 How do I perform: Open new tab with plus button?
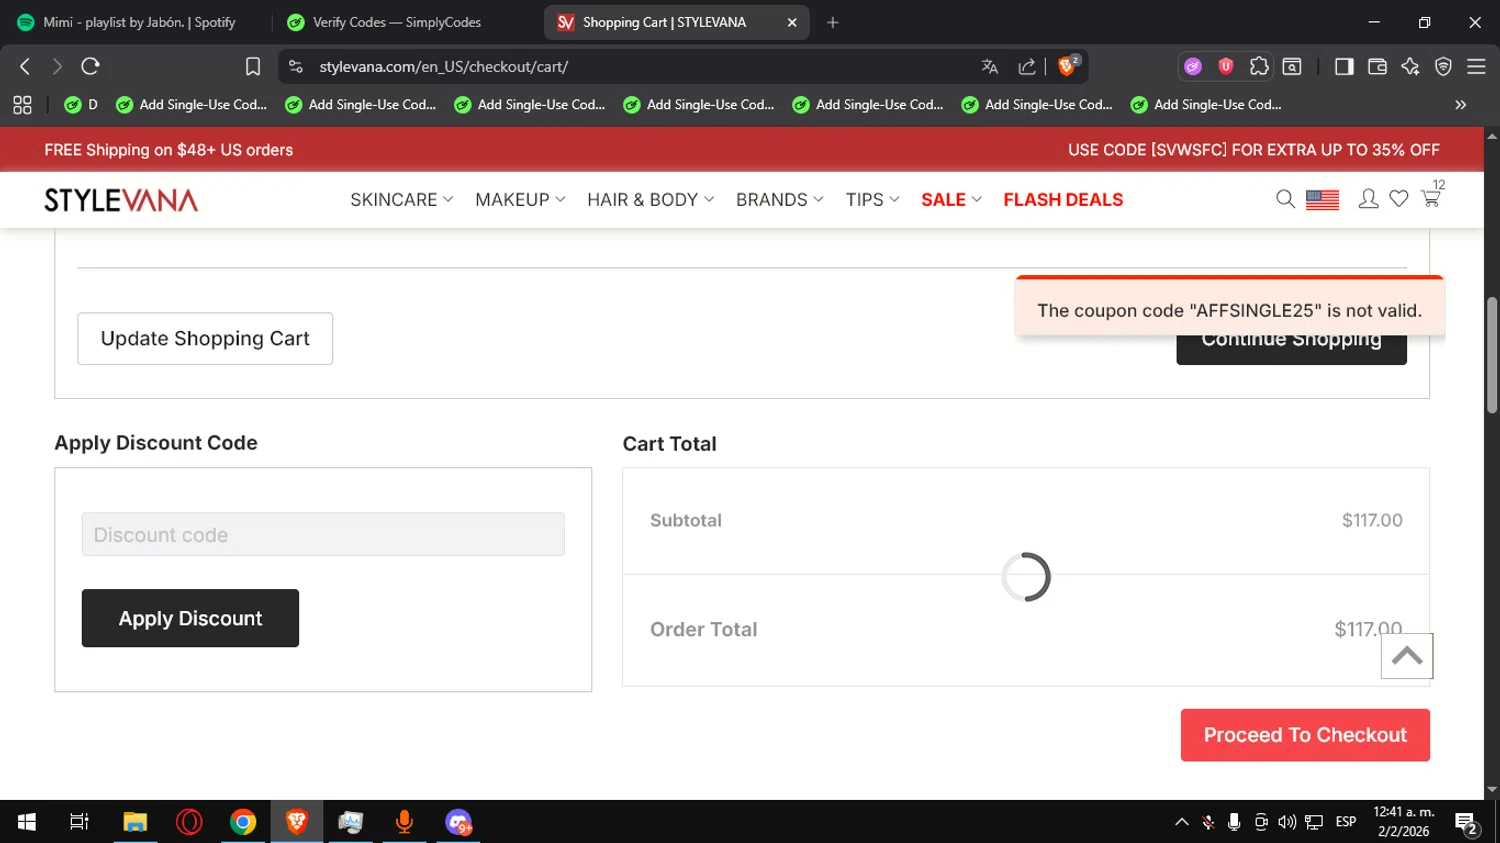pyautogui.click(x=832, y=22)
